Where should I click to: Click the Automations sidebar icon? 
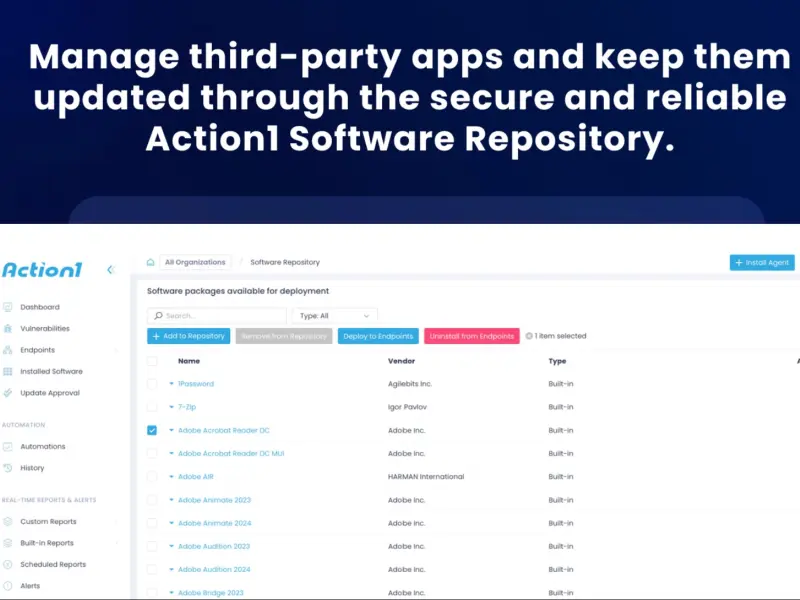8,446
